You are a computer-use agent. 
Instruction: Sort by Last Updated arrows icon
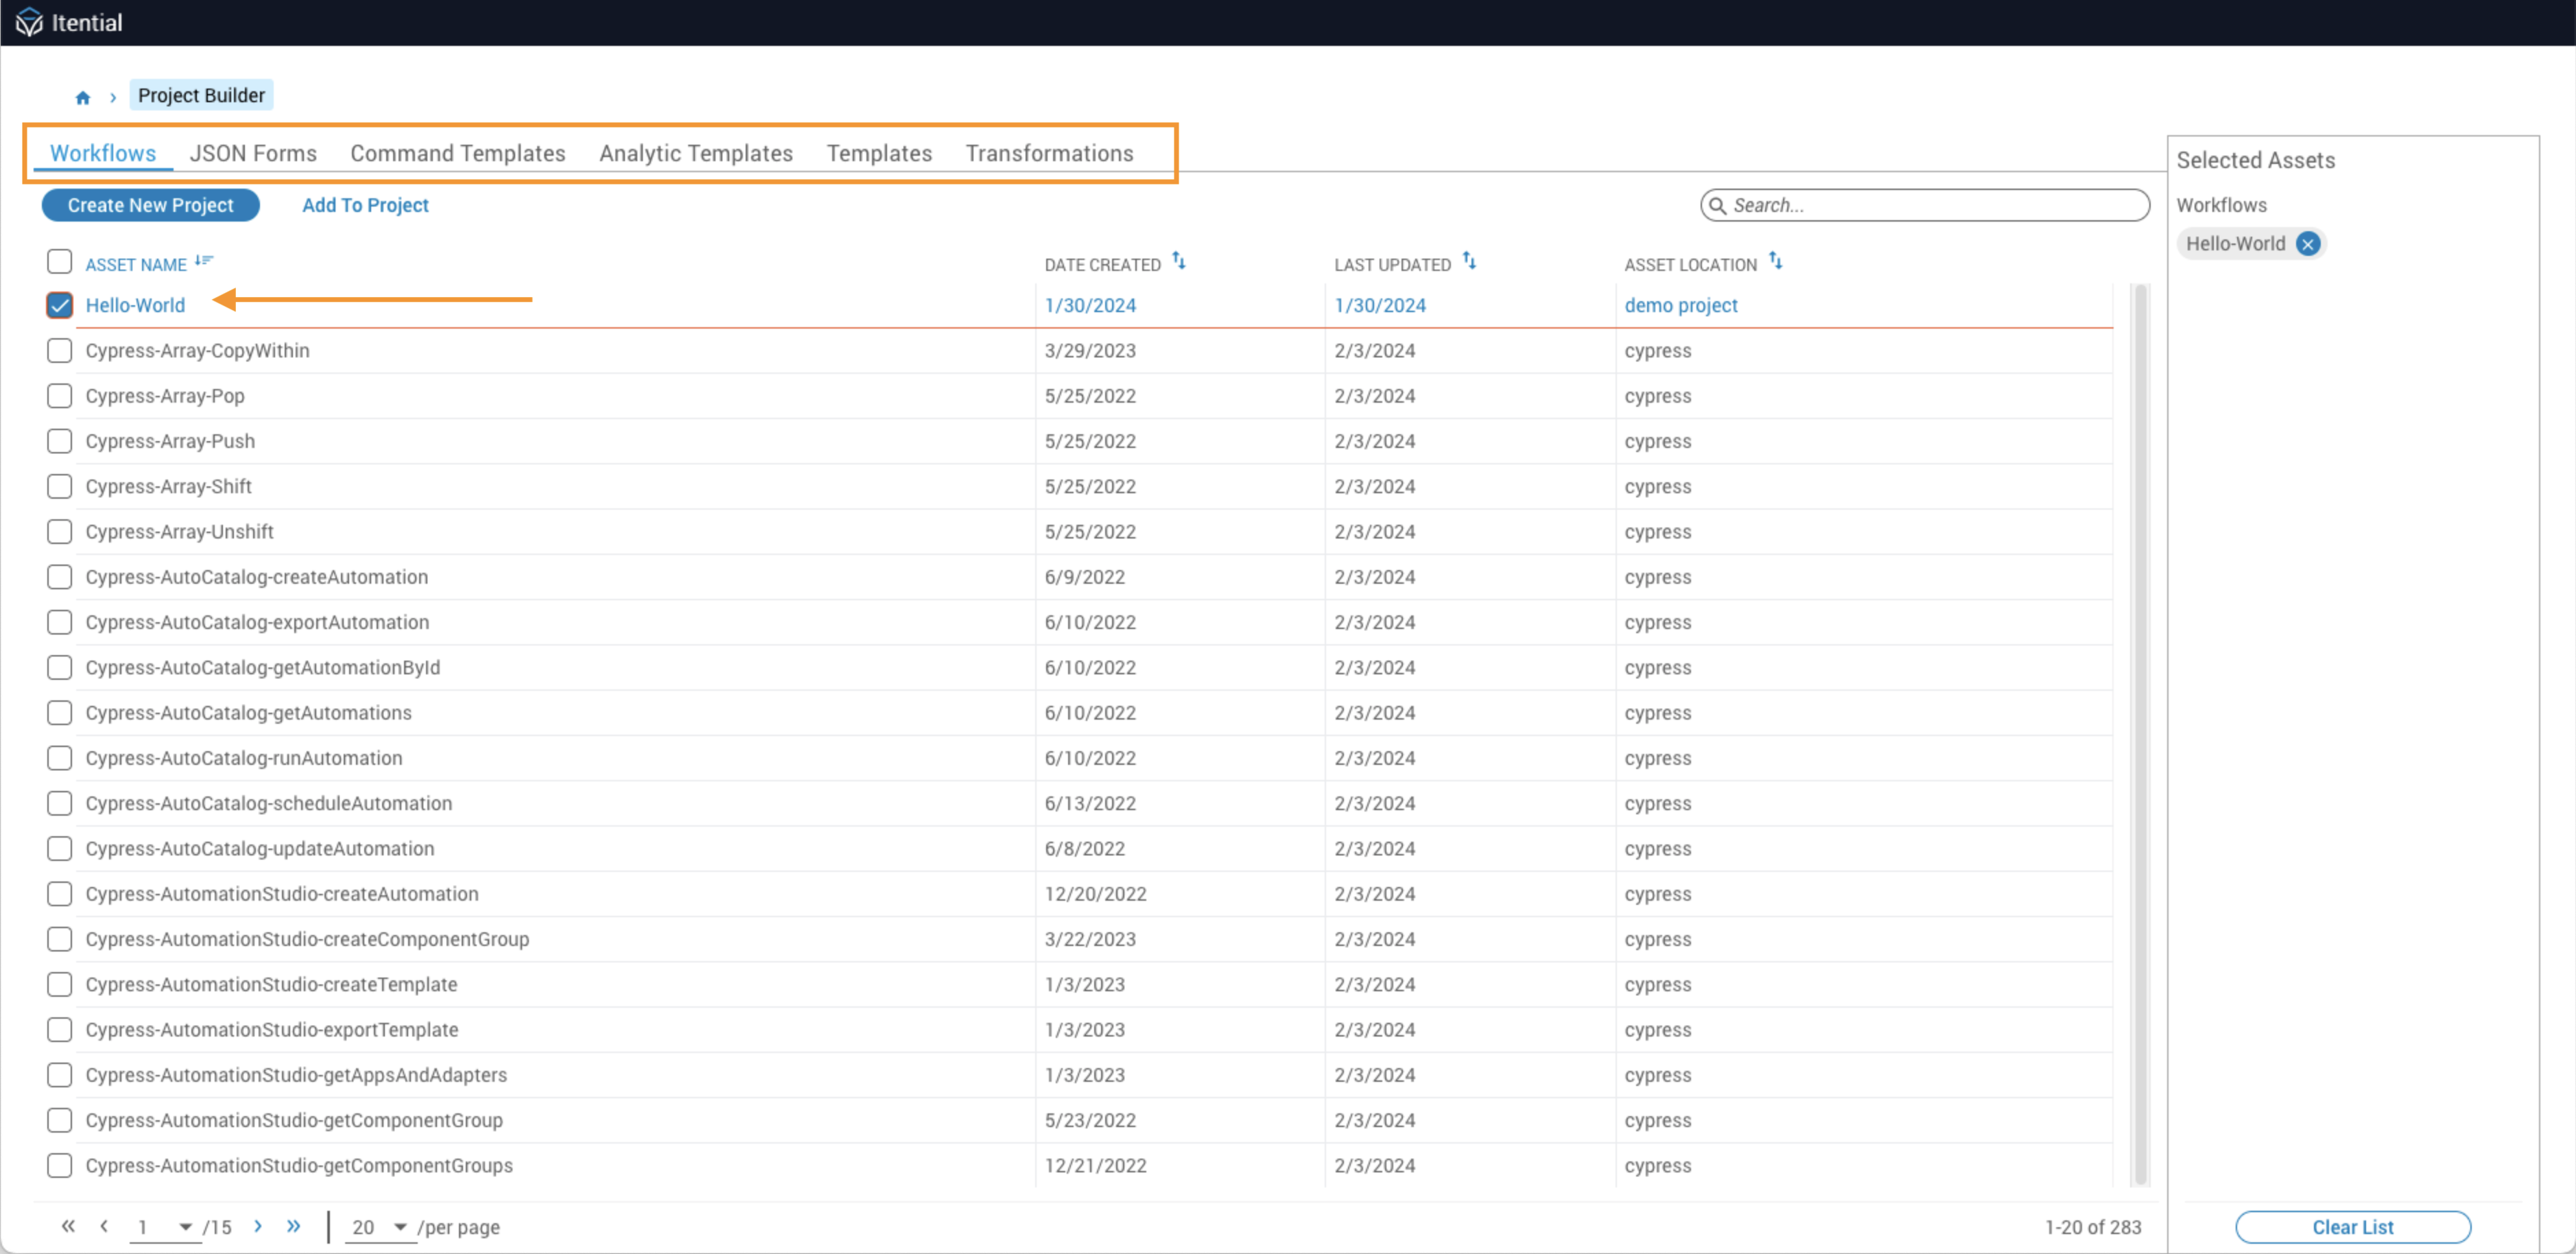pyautogui.click(x=1469, y=262)
